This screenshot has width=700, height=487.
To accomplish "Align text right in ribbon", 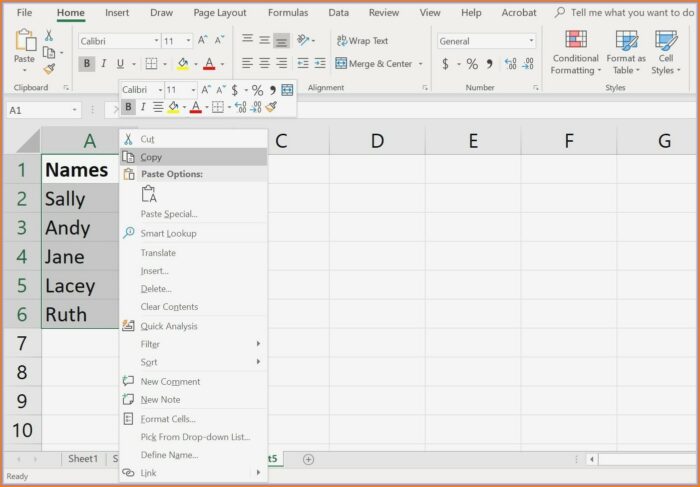I will pyautogui.click(x=281, y=63).
